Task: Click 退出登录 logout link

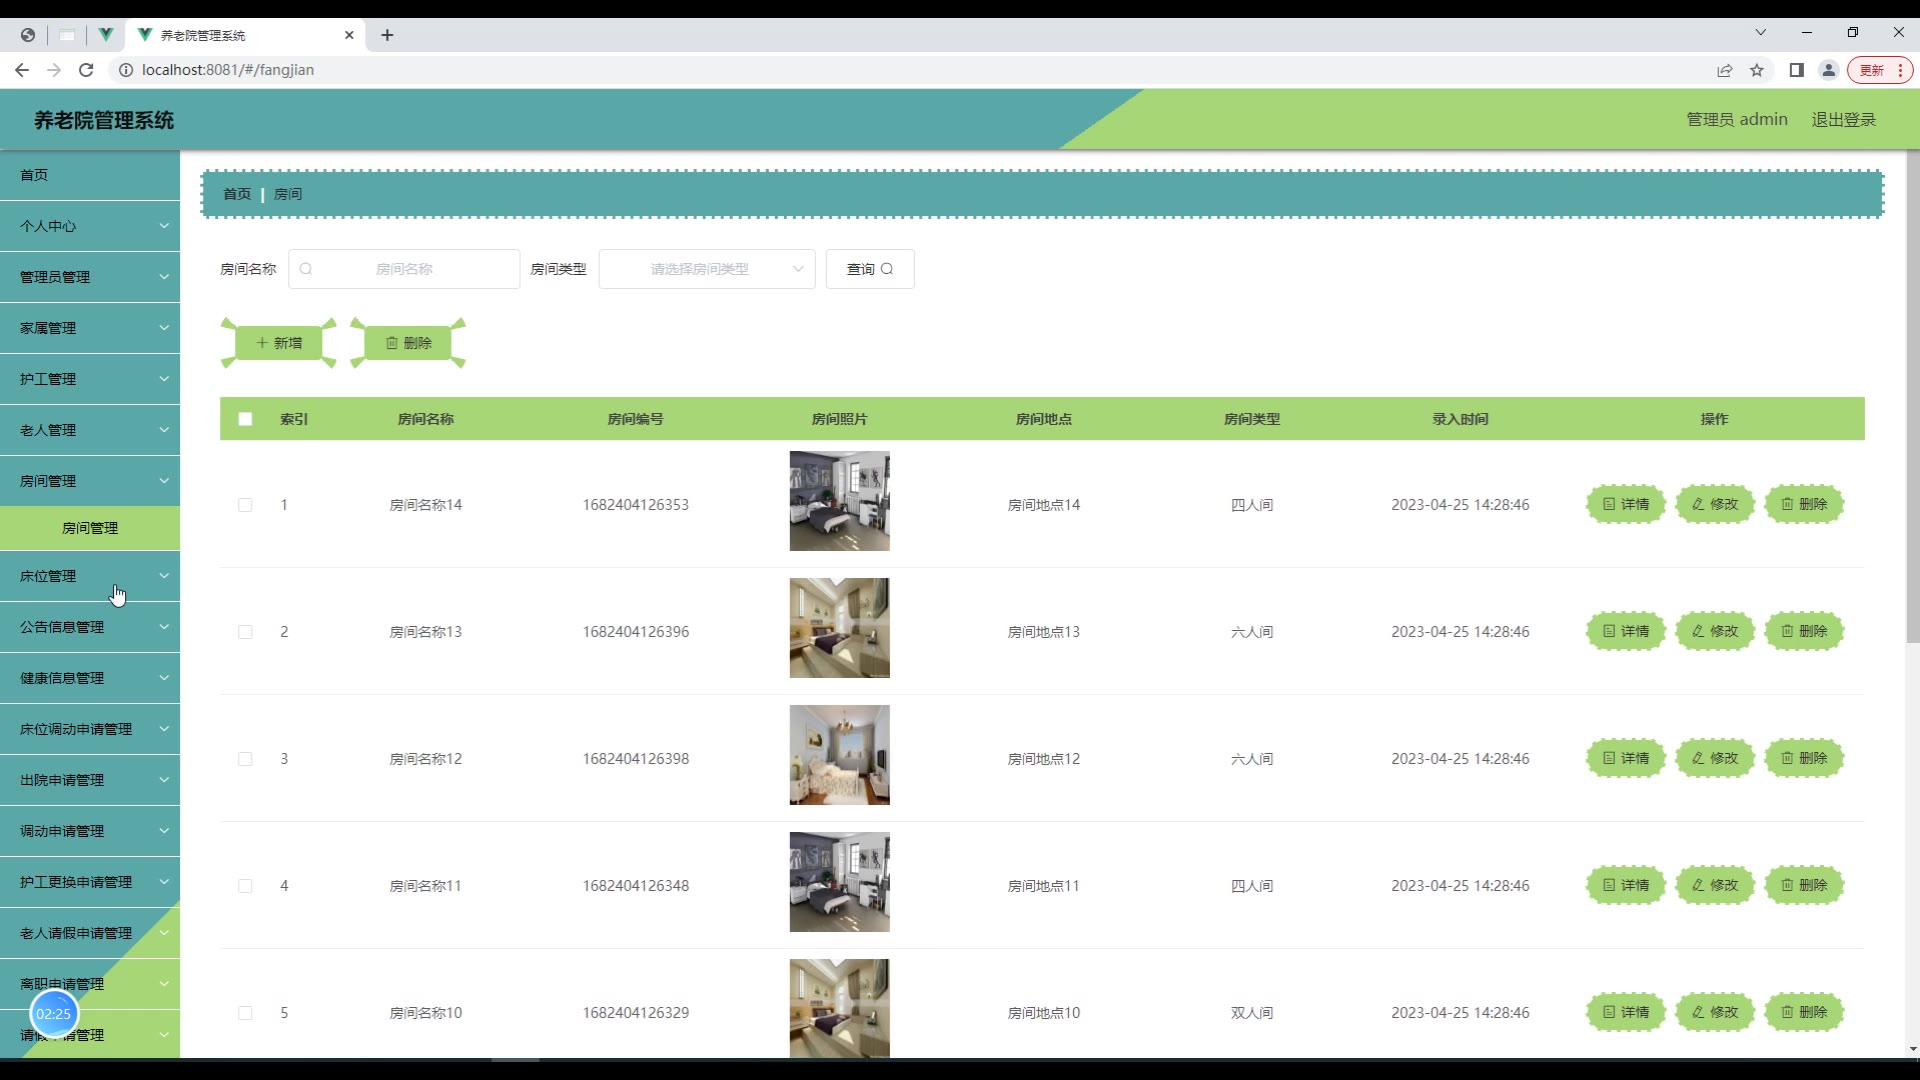Action: pos(1843,119)
